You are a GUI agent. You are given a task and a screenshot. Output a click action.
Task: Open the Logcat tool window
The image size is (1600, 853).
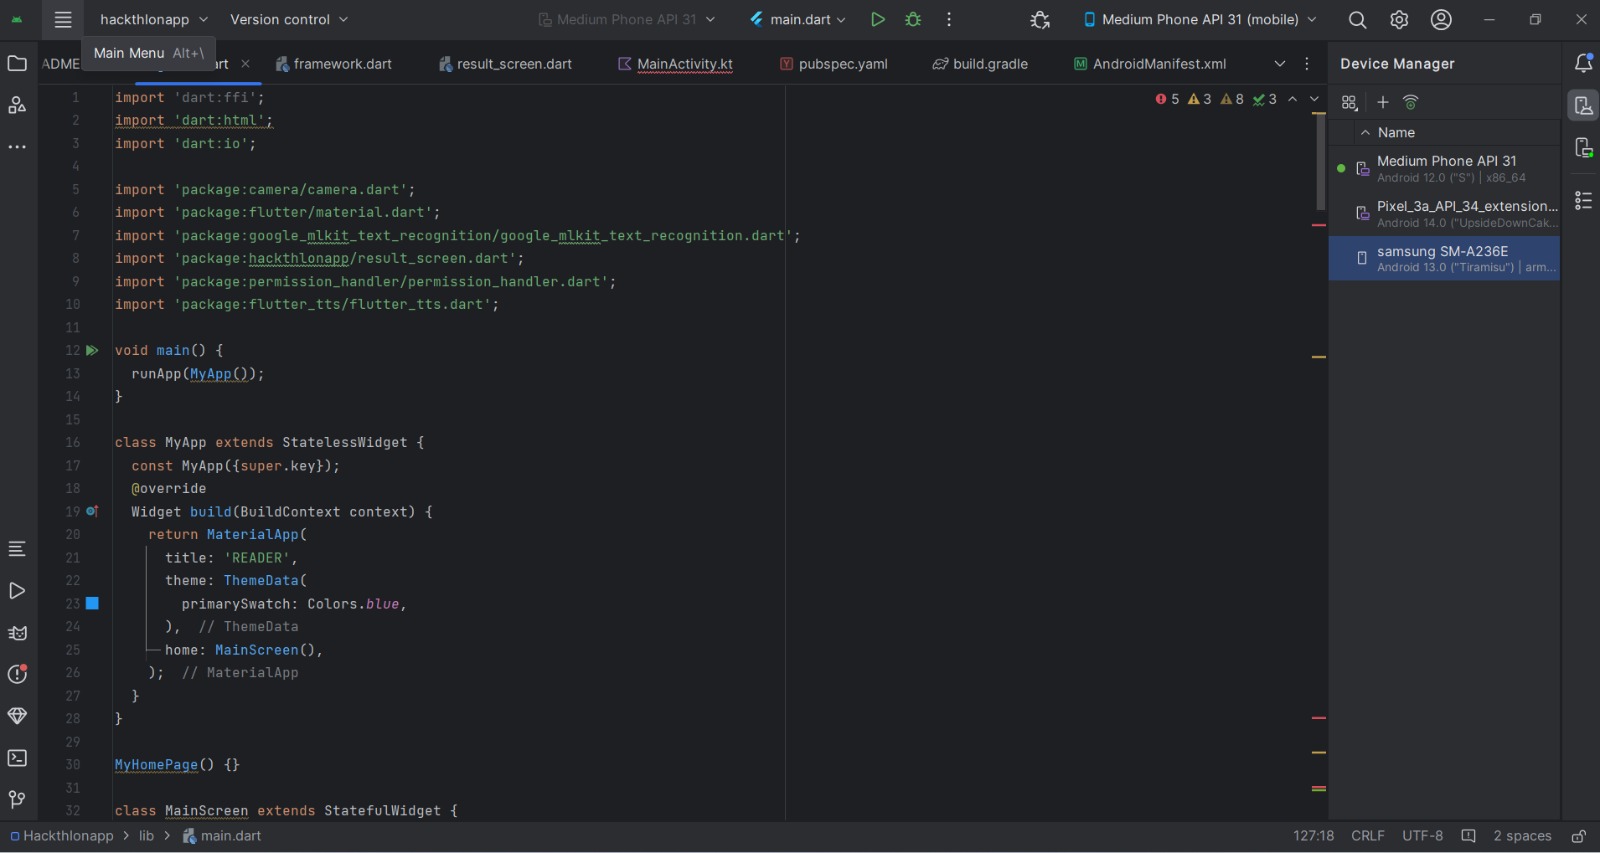click(x=17, y=633)
